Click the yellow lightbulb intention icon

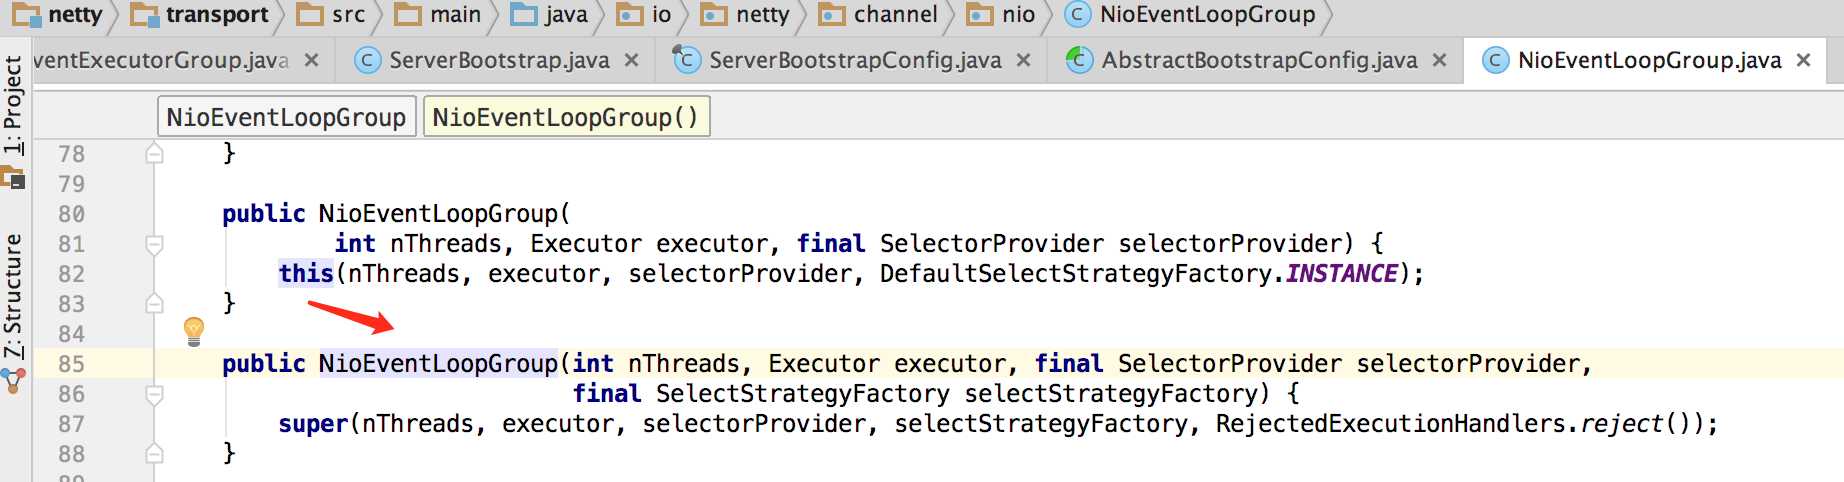pos(194,331)
